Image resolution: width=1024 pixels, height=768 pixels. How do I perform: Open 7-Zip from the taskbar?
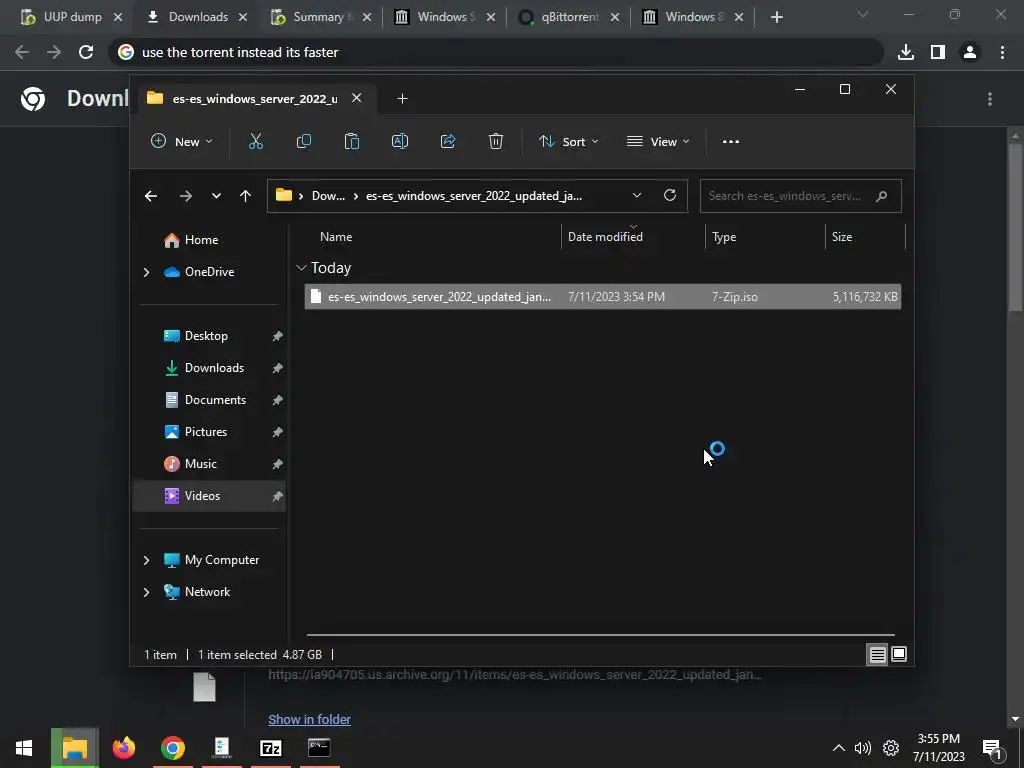(270, 748)
